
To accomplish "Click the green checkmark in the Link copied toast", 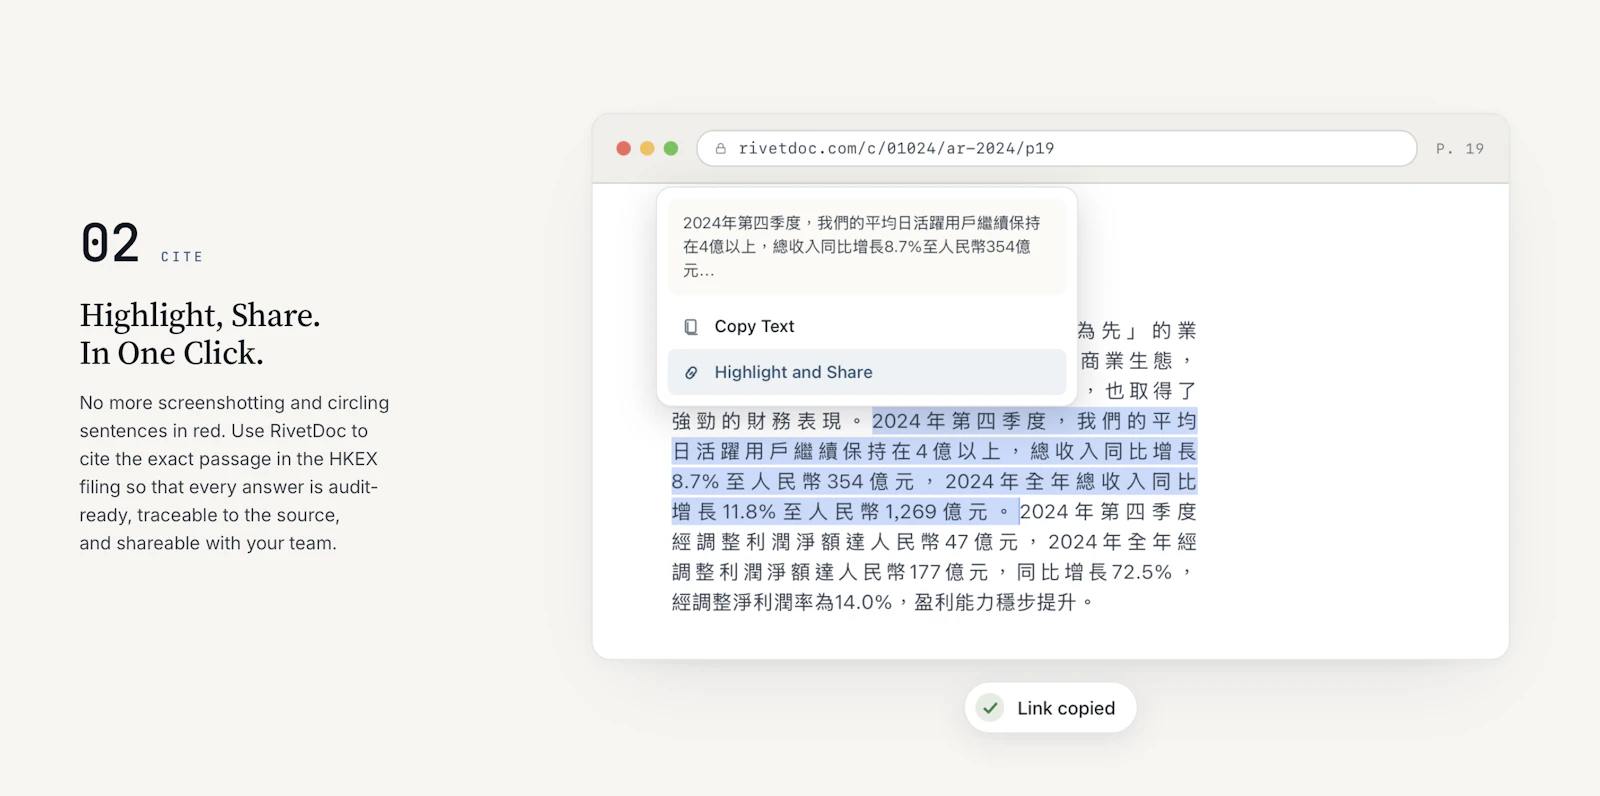I will [x=990, y=708].
